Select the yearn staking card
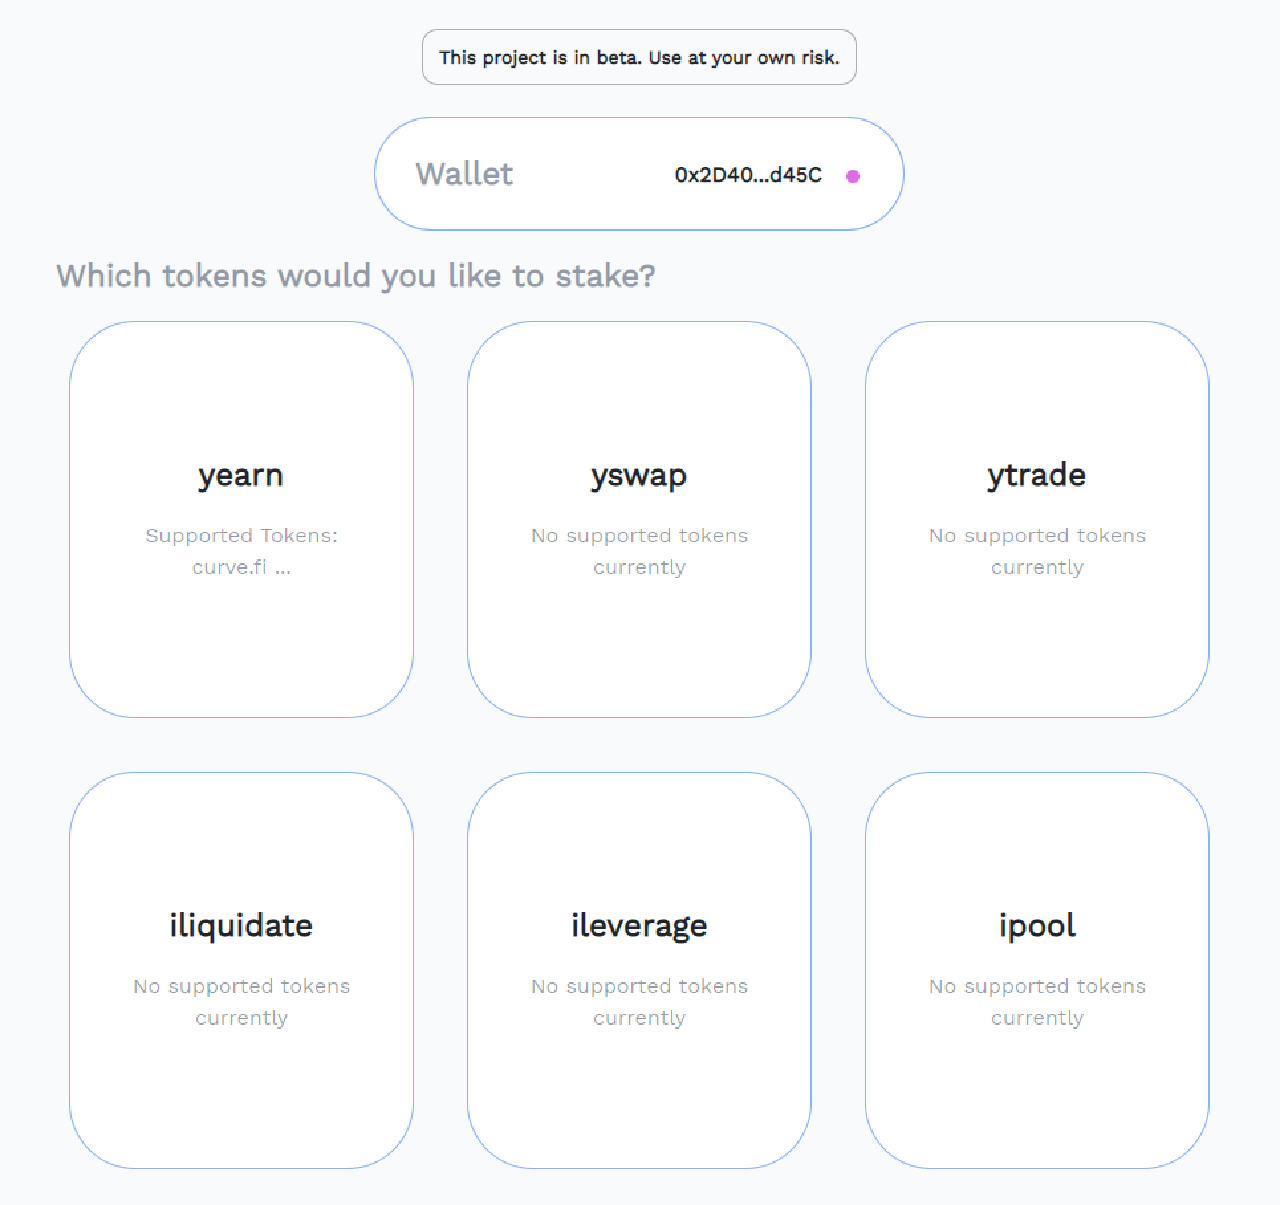The image size is (1280, 1205). (x=240, y=518)
